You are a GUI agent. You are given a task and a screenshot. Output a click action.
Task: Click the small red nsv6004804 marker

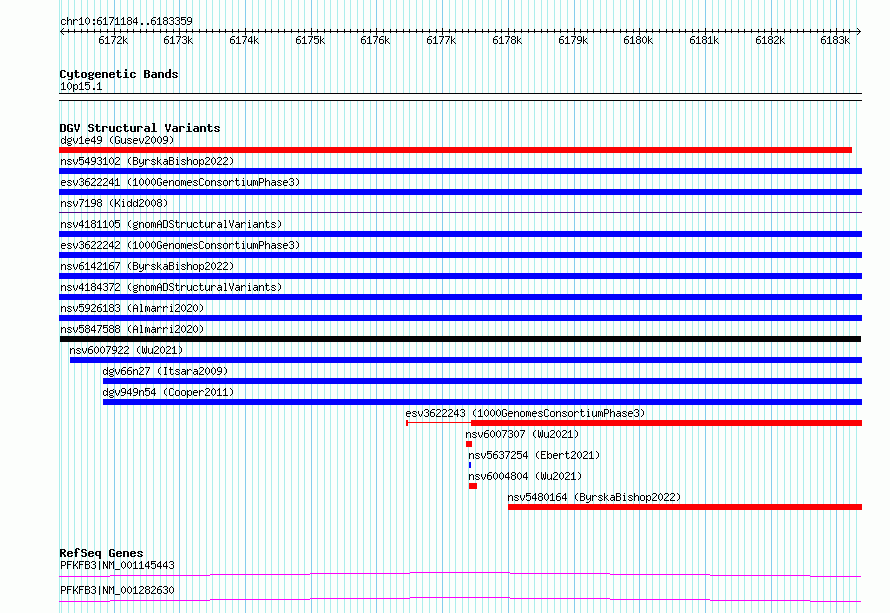(473, 486)
